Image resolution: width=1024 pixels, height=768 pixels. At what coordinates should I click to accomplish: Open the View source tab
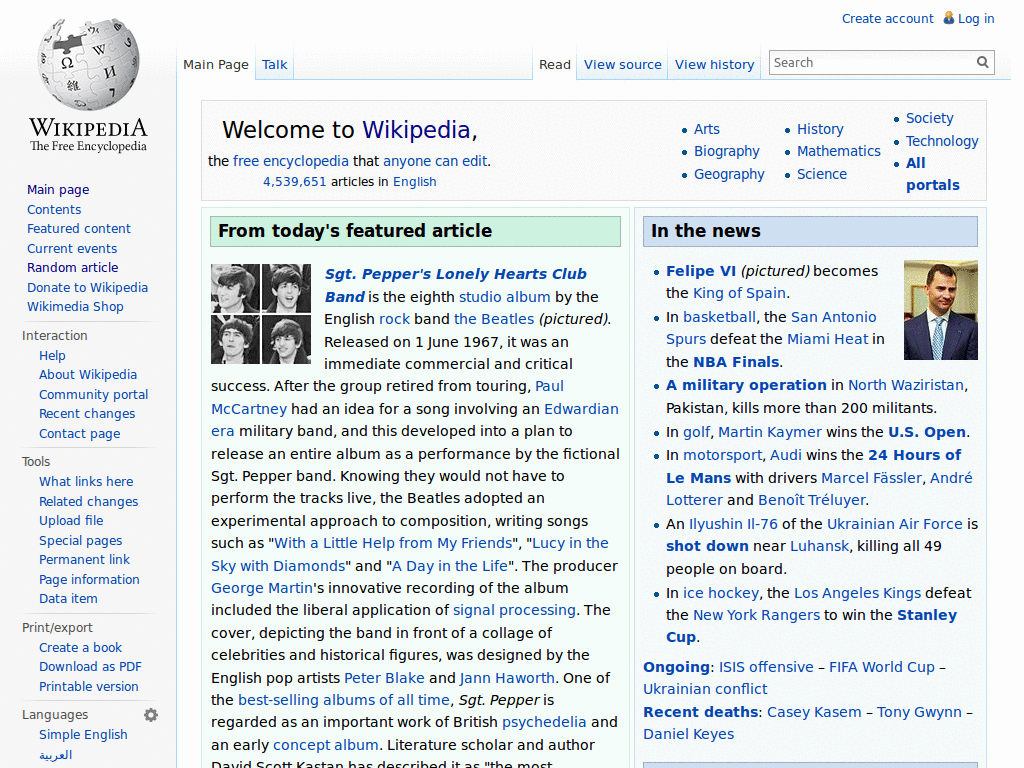click(622, 65)
